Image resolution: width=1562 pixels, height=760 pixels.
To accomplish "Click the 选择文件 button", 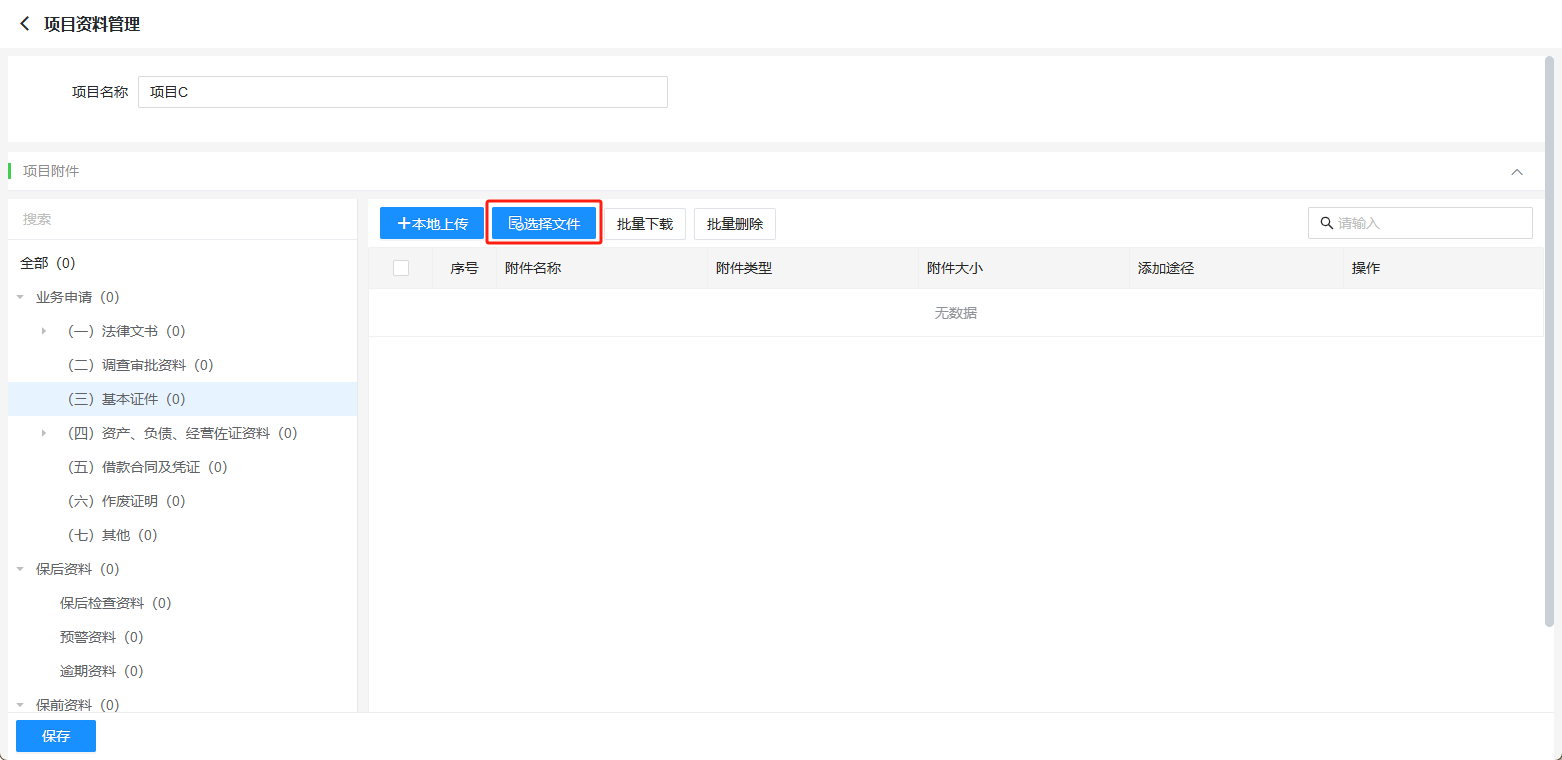I will 544,224.
